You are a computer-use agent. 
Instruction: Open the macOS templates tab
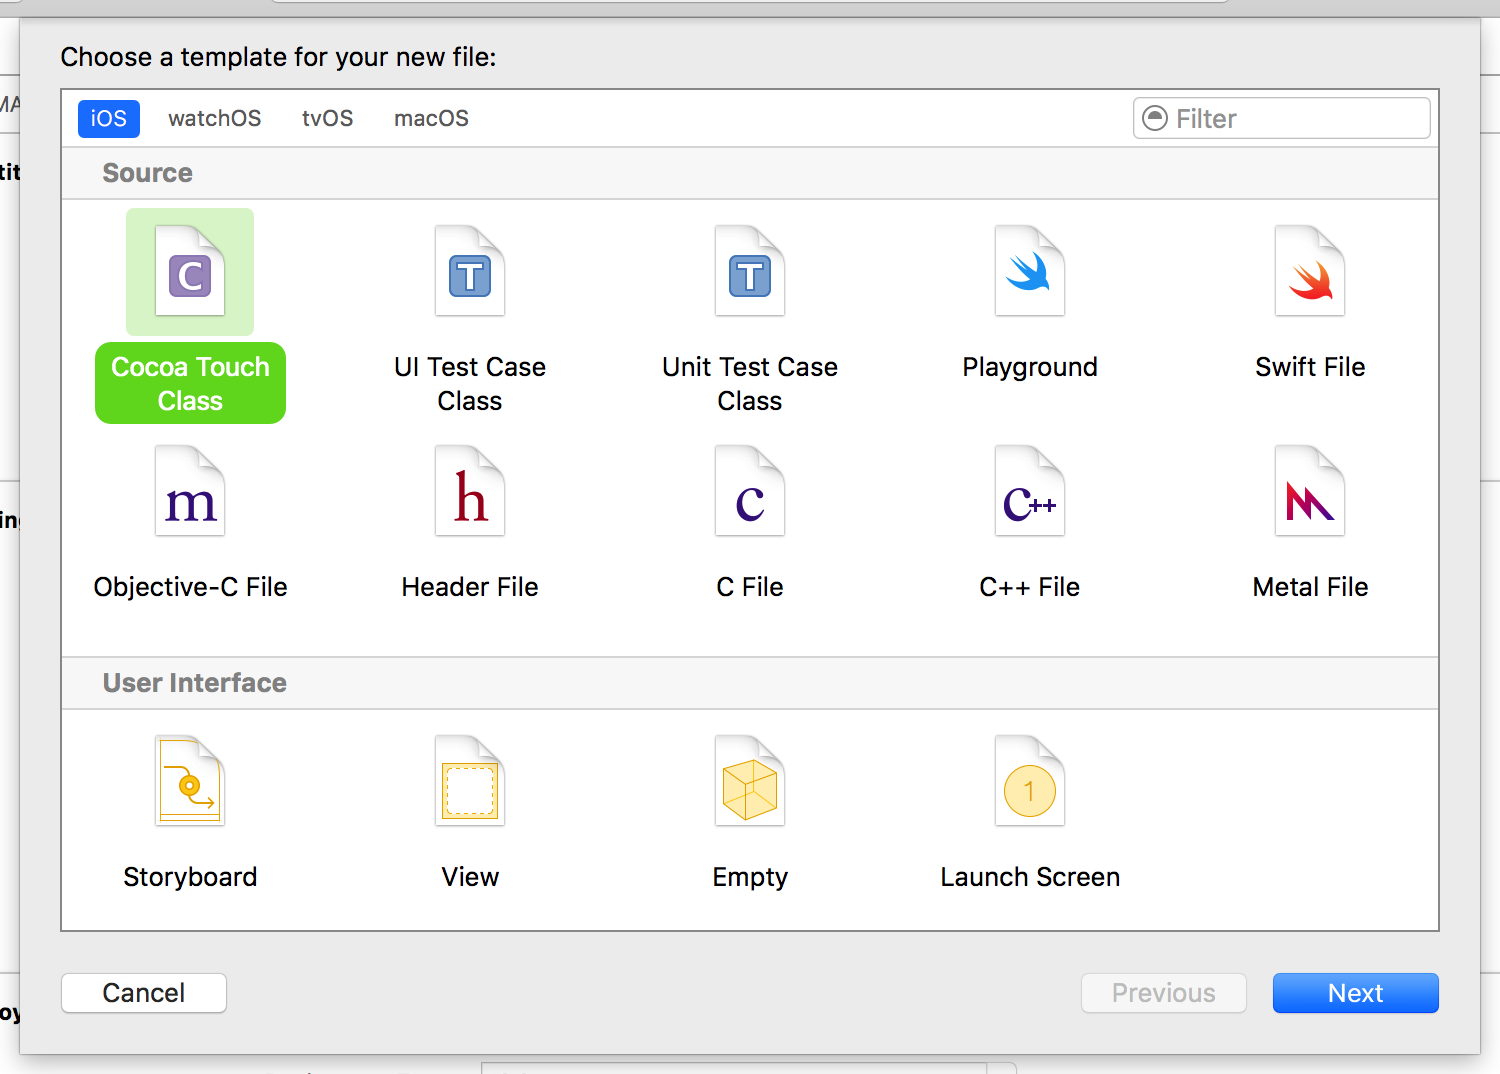coord(431,119)
